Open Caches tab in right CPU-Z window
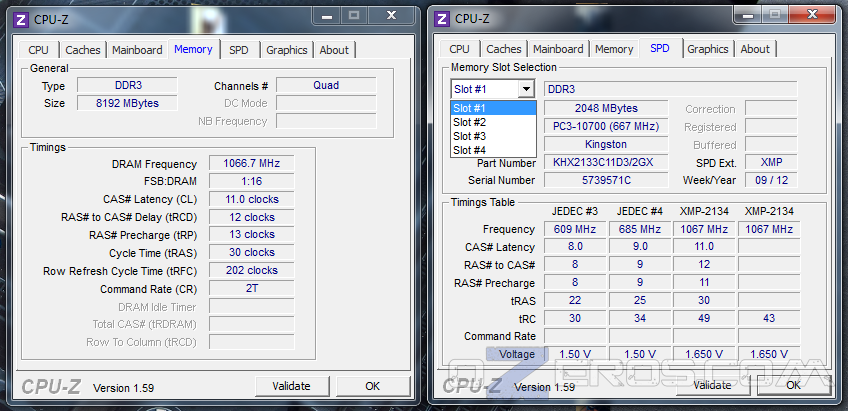Viewport: 848px width, 411px height. (504, 49)
